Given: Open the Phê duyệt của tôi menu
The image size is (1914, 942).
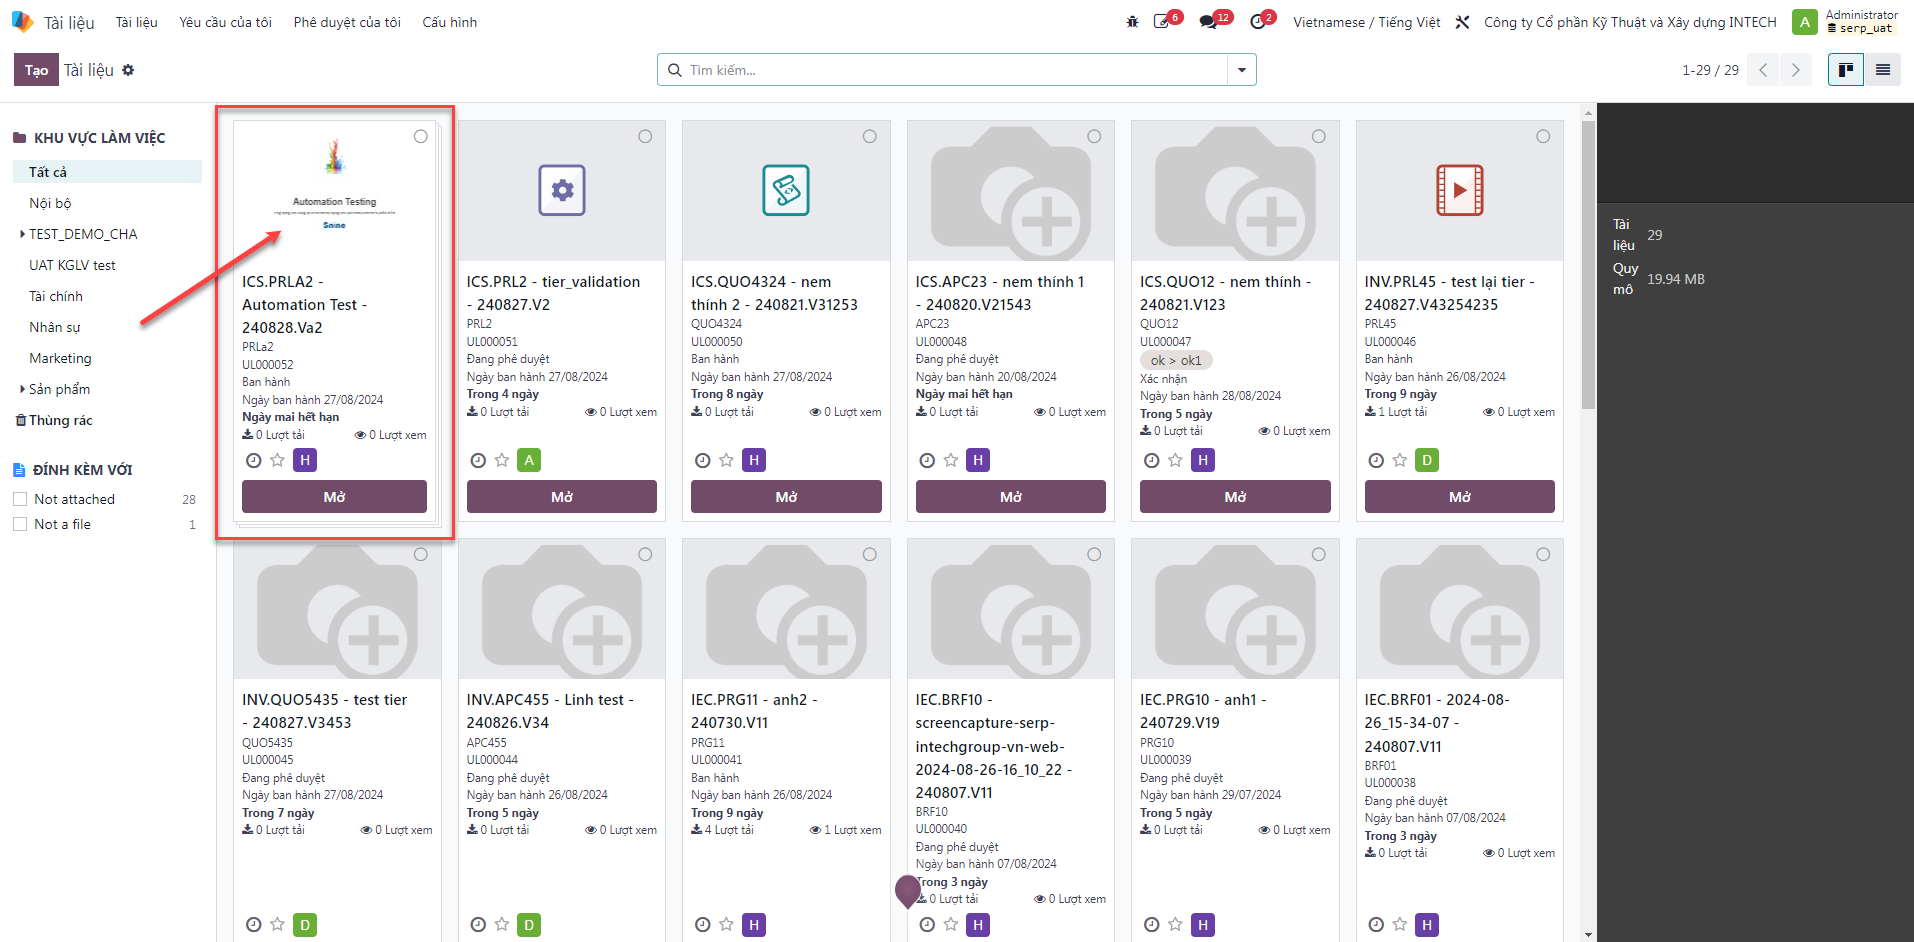Looking at the screenshot, I should click(x=347, y=22).
